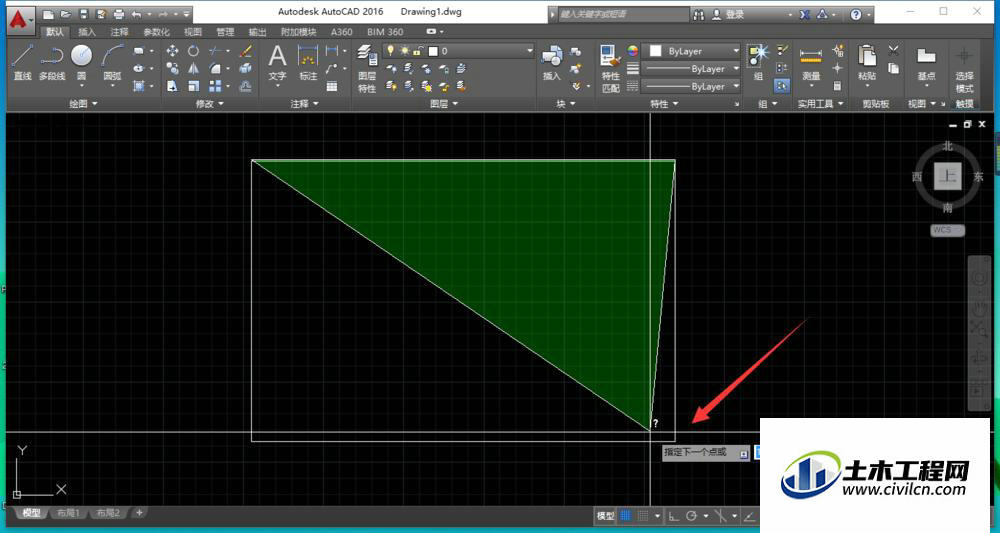Toggle ortho mode in status bar
Screen dimensions: 1000x533
click(x=673, y=516)
